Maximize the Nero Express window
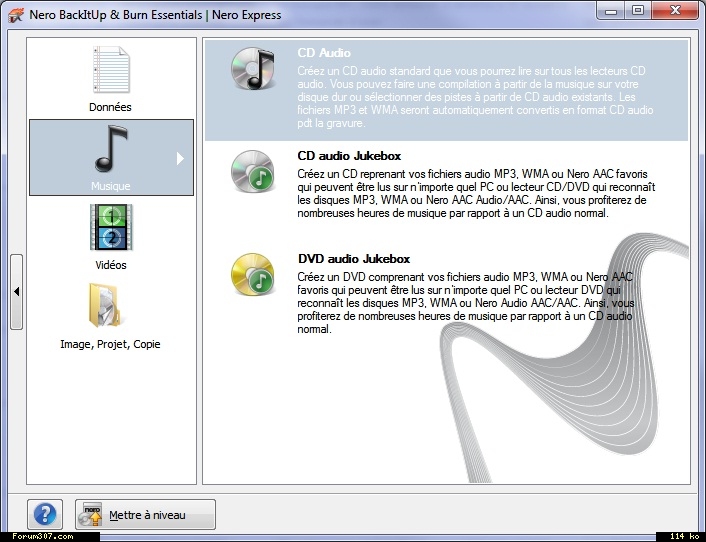The image size is (706, 542). [x=638, y=11]
